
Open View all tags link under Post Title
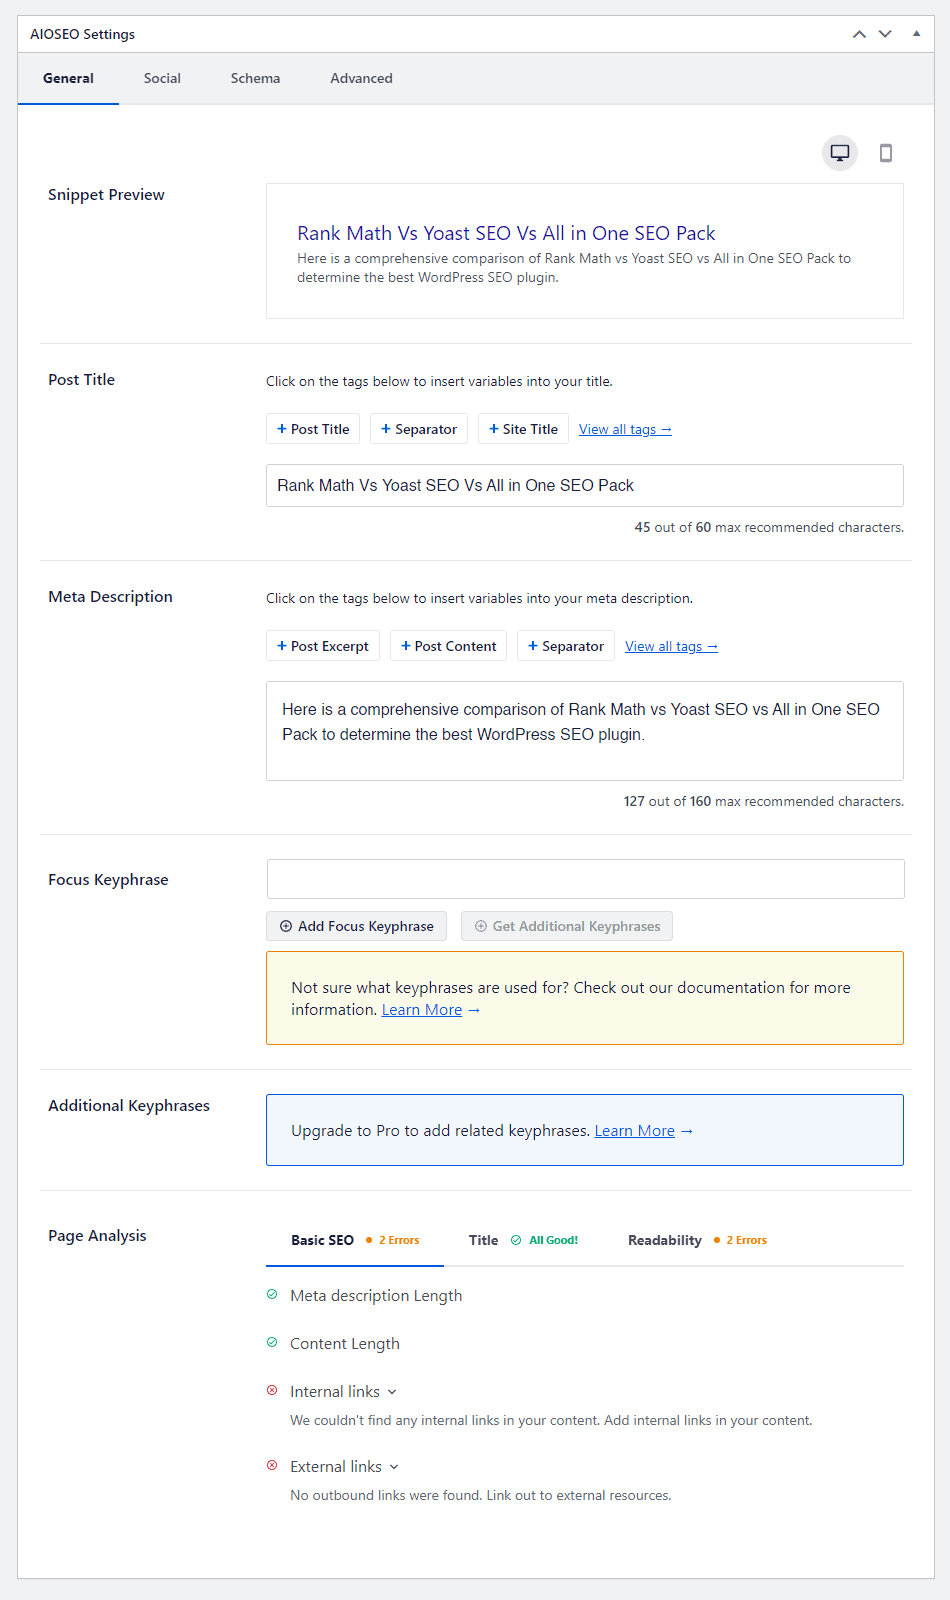coord(625,429)
